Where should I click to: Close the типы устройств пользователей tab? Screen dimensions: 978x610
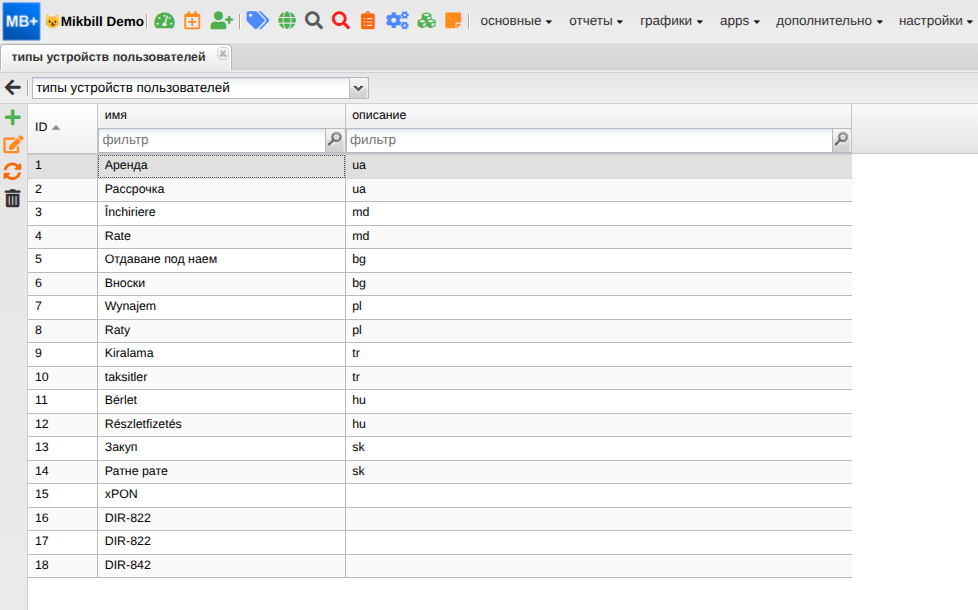pos(223,54)
